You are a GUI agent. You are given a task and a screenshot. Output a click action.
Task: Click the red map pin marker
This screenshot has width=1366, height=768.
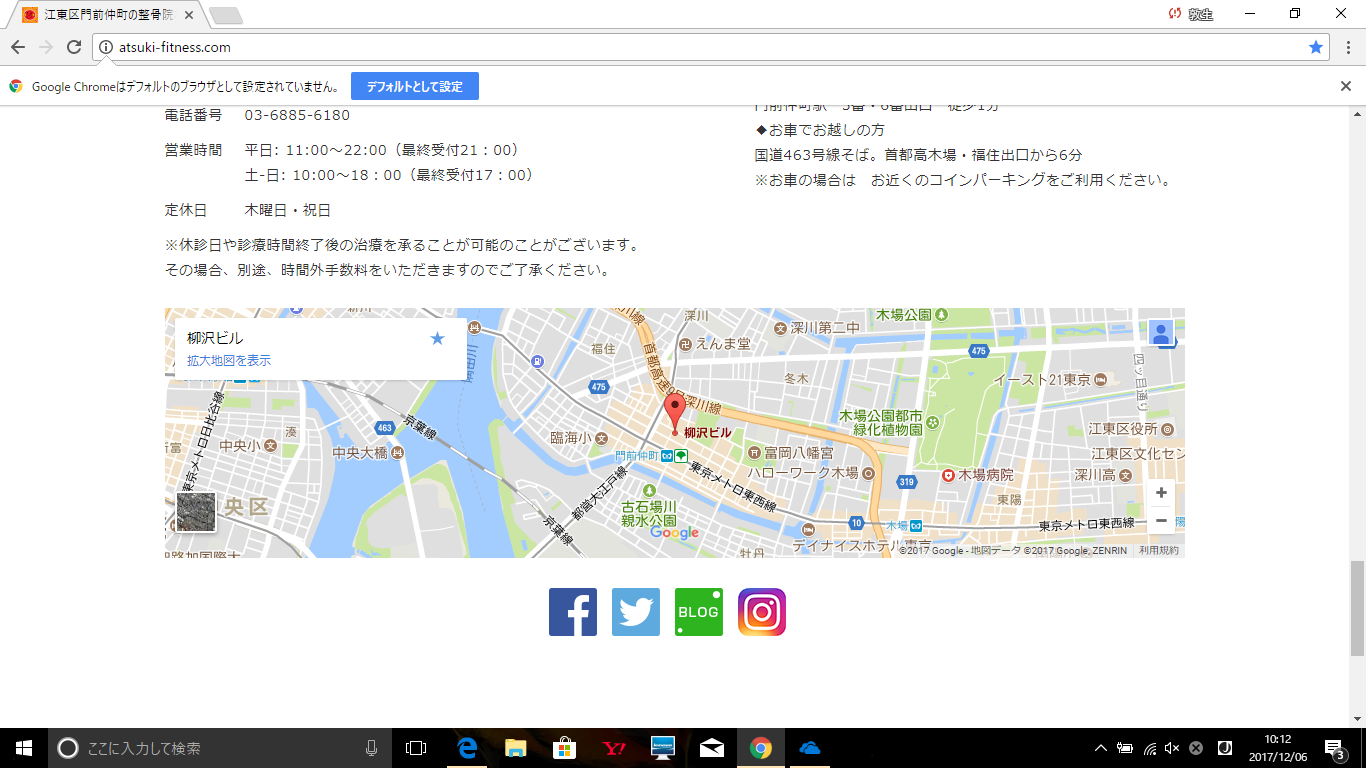click(x=675, y=412)
